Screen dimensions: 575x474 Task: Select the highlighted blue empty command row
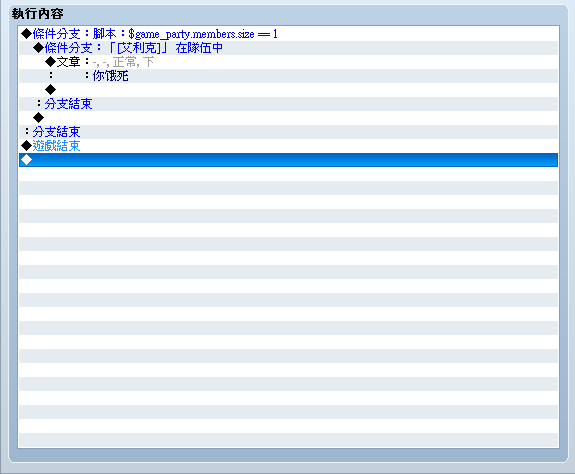click(x=288, y=160)
